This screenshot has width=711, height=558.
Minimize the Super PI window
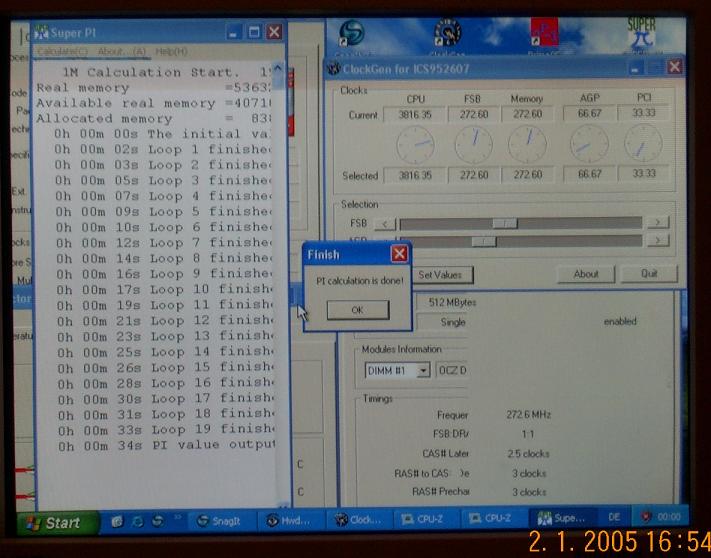234,33
